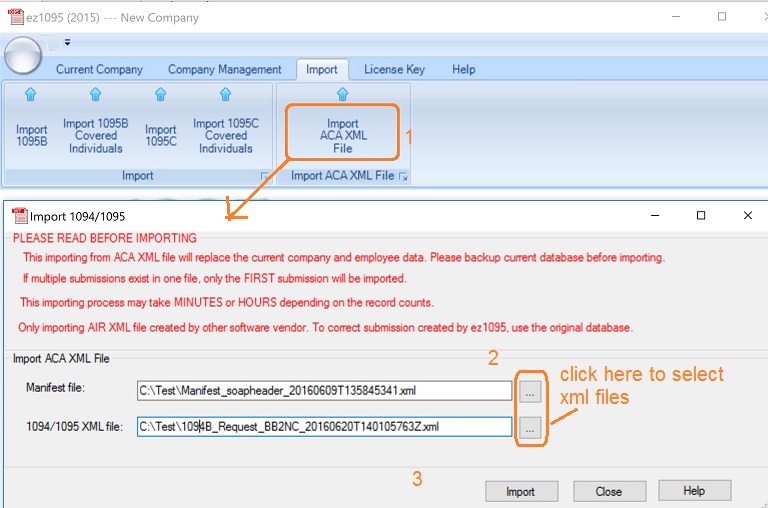This screenshot has height=508, width=768.
Task: Go to the Help ribbon tab
Action: pos(463,69)
